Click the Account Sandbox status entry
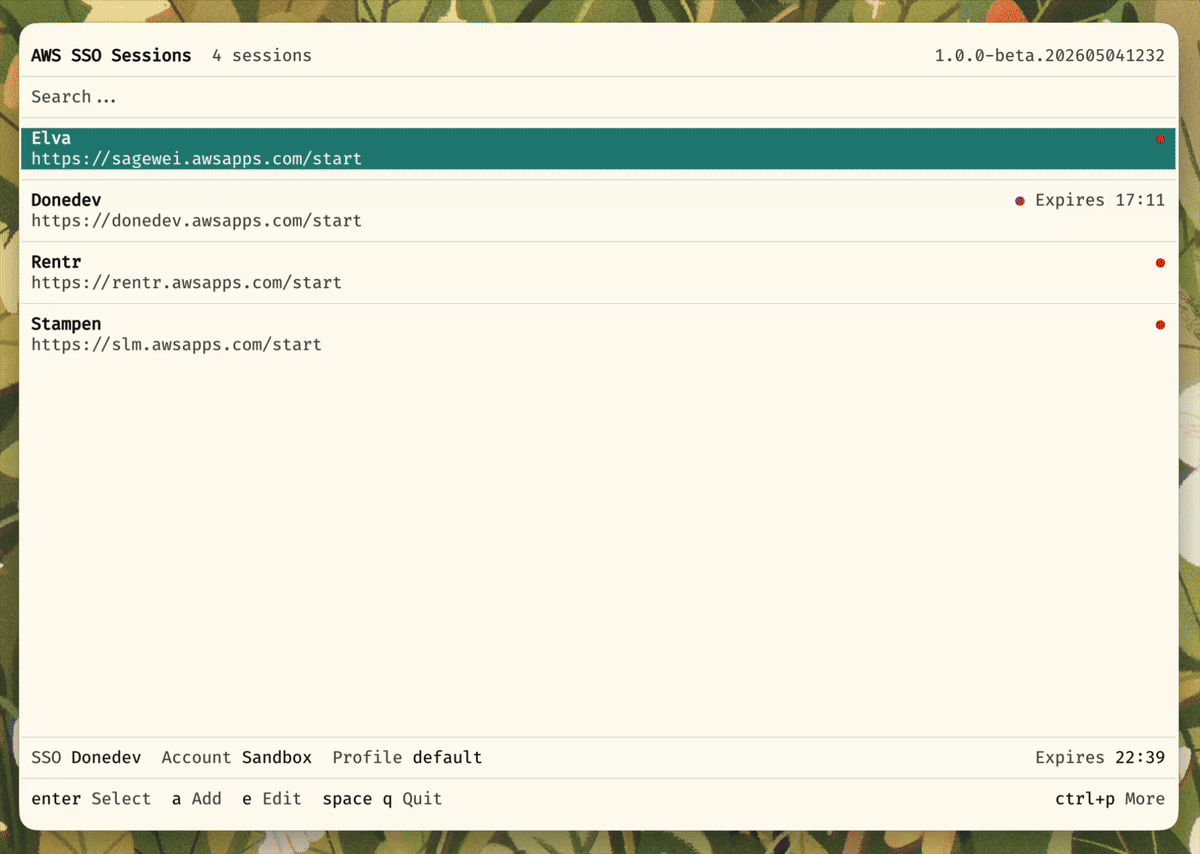The image size is (1200, 854). pyautogui.click(x=237, y=758)
